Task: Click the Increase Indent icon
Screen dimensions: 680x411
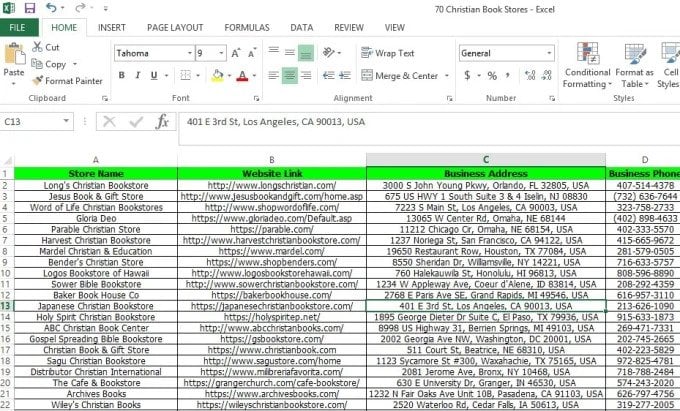Action: (345, 75)
